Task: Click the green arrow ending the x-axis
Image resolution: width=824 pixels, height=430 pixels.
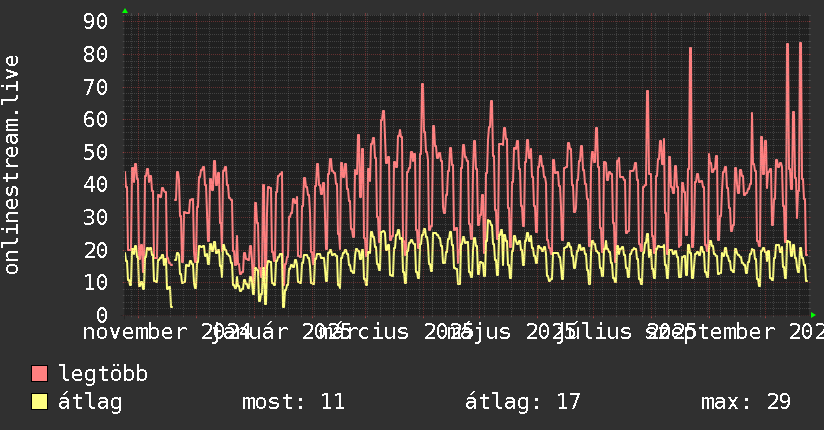Action: [813, 315]
